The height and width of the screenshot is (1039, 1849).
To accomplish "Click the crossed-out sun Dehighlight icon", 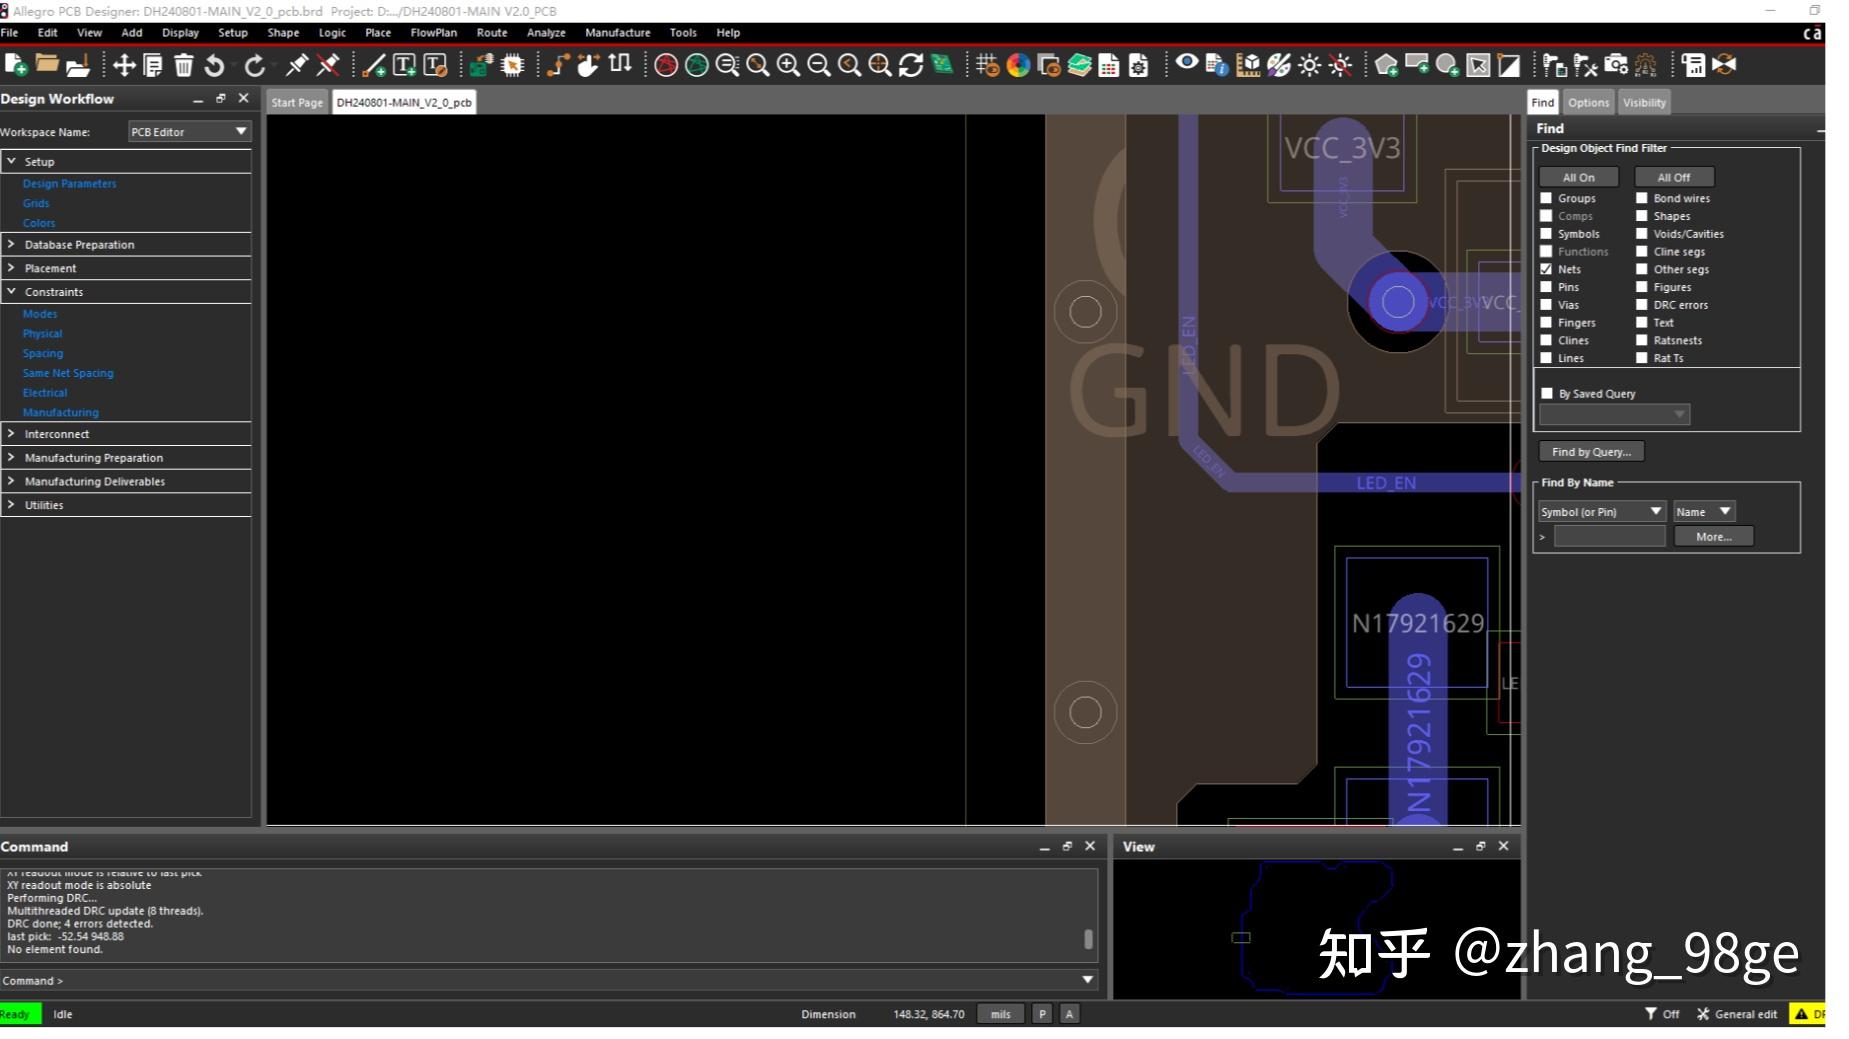I will [x=1340, y=65].
